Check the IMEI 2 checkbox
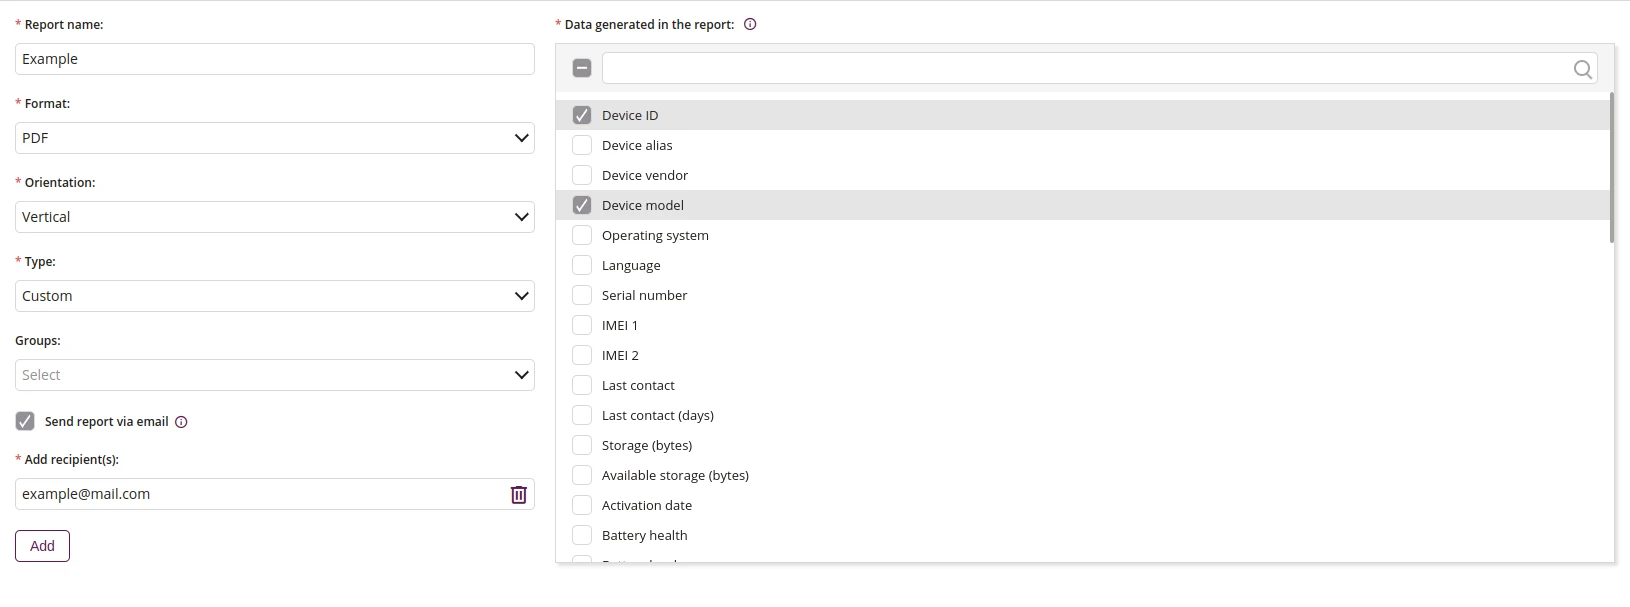The width and height of the screenshot is (1630, 607). [582, 355]
